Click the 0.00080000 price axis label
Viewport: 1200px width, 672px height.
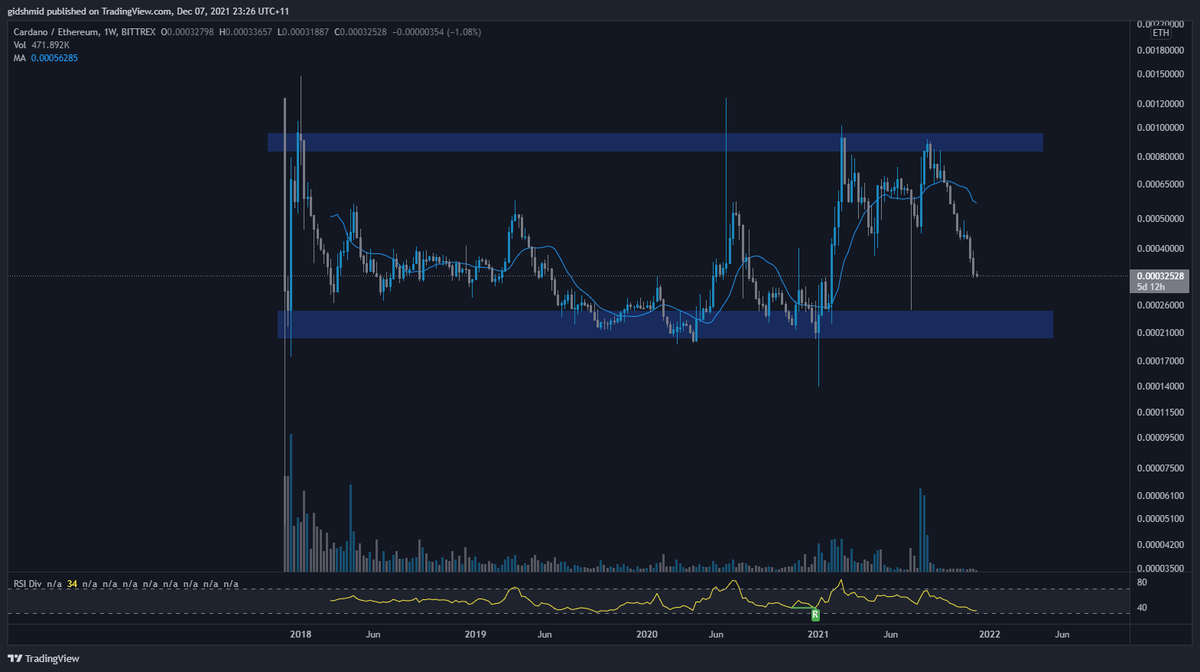click(1160, 157)
